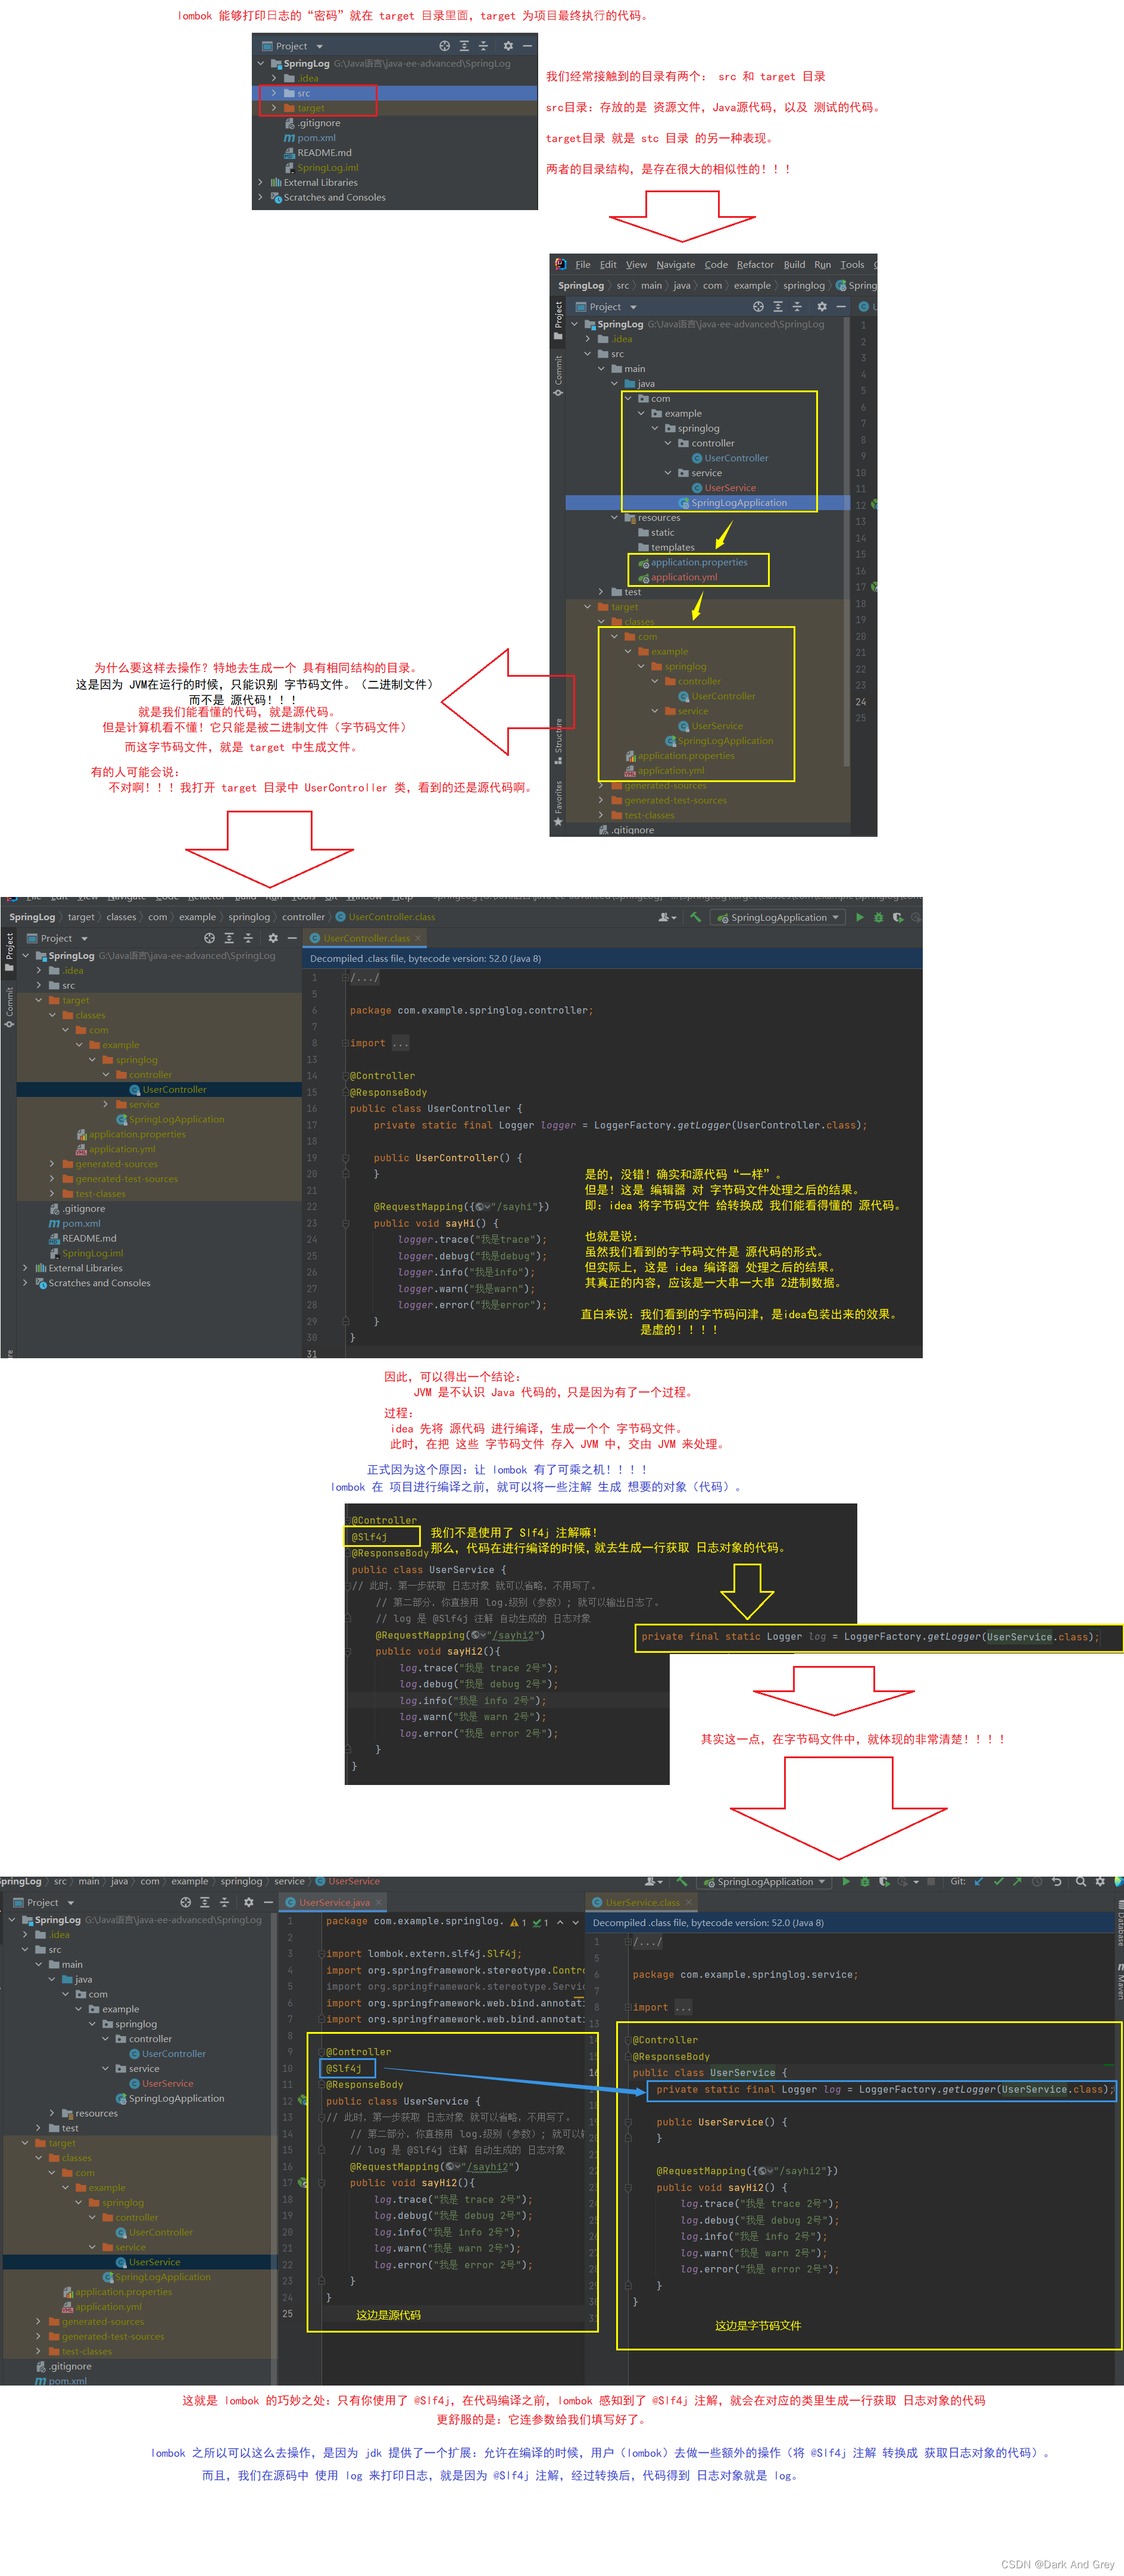Expand target folder in topmost Project panel
Image resolution: width=1124 pixels, height=2576 pixels.
pos(274,108)
